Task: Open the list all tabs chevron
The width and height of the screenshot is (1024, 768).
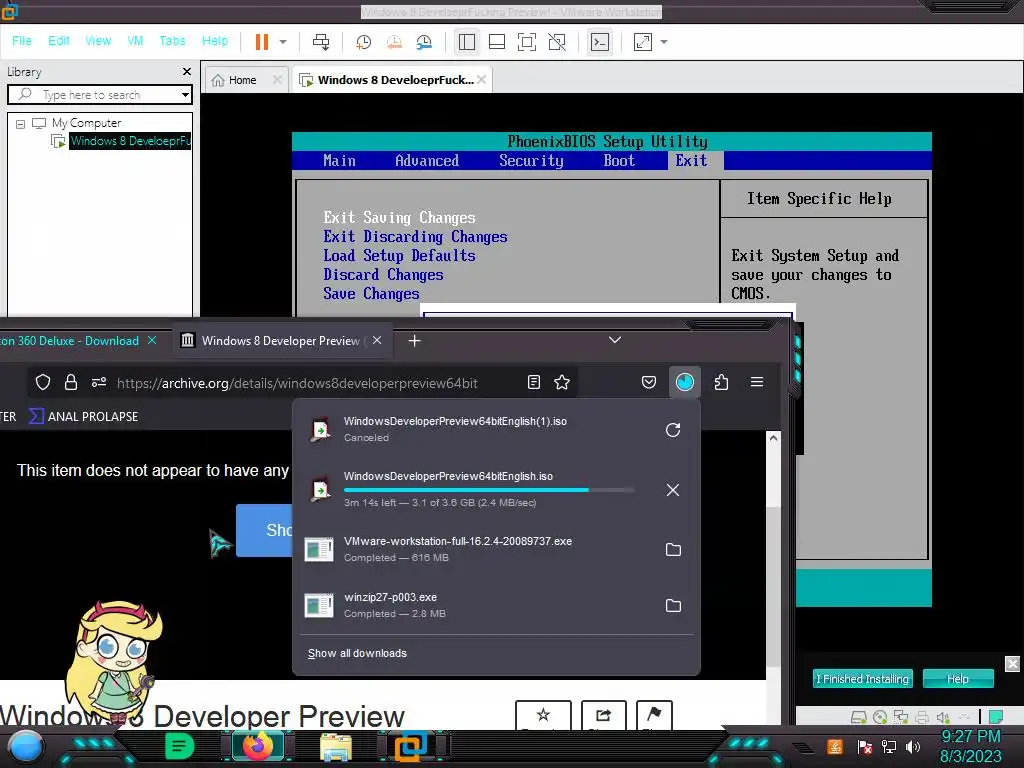Action: pos(615,340)
